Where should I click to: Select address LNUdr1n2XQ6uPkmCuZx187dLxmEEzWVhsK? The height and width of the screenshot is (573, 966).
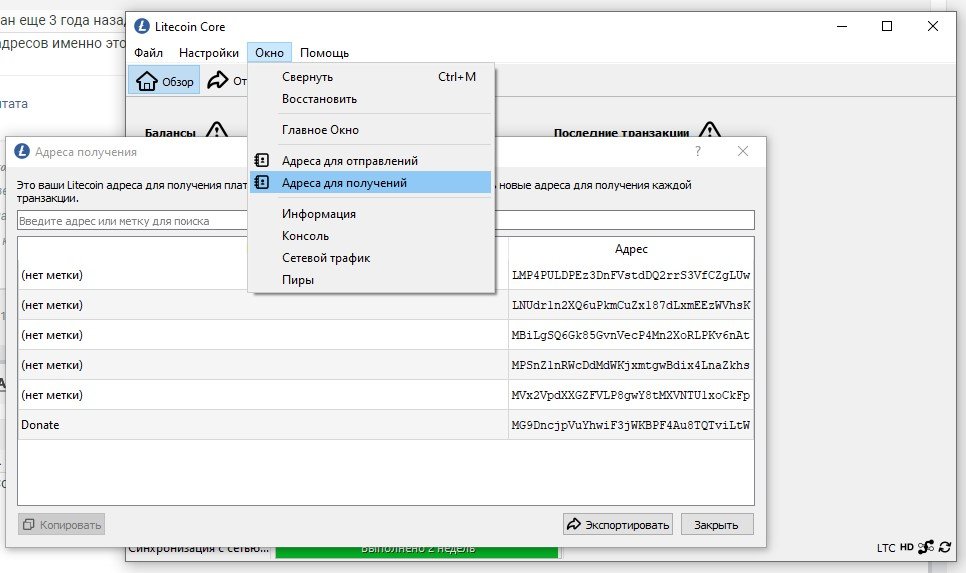coord(631,305)
